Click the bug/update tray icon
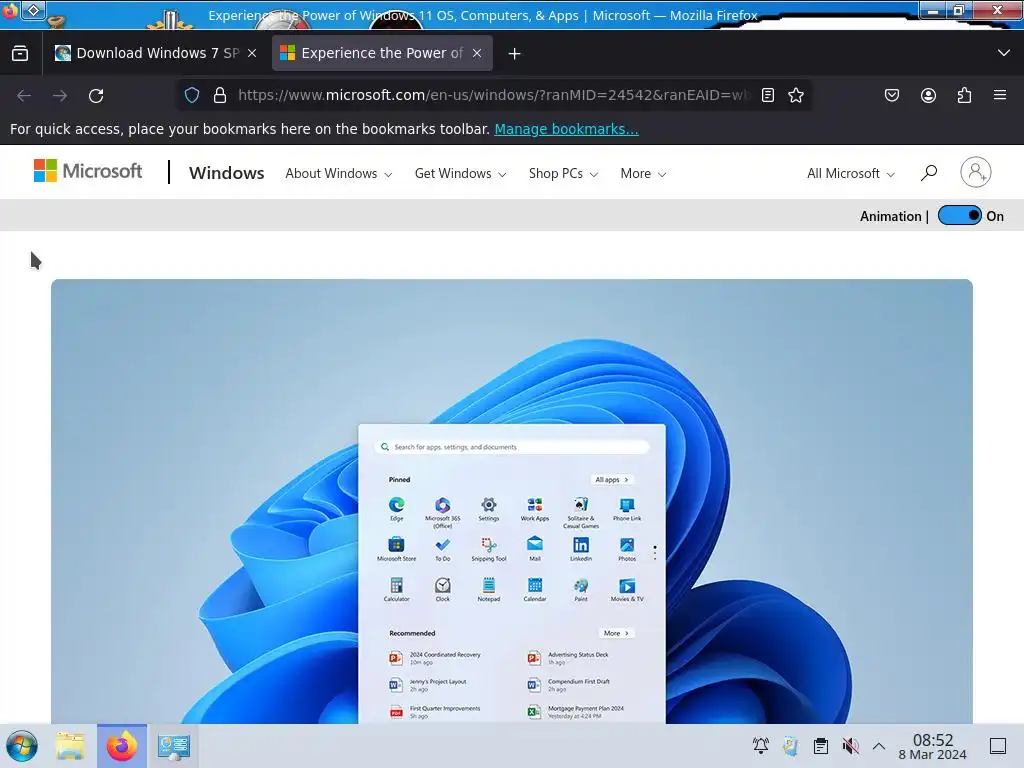This screenshot has height=768, width=1024. pos(791,746)
